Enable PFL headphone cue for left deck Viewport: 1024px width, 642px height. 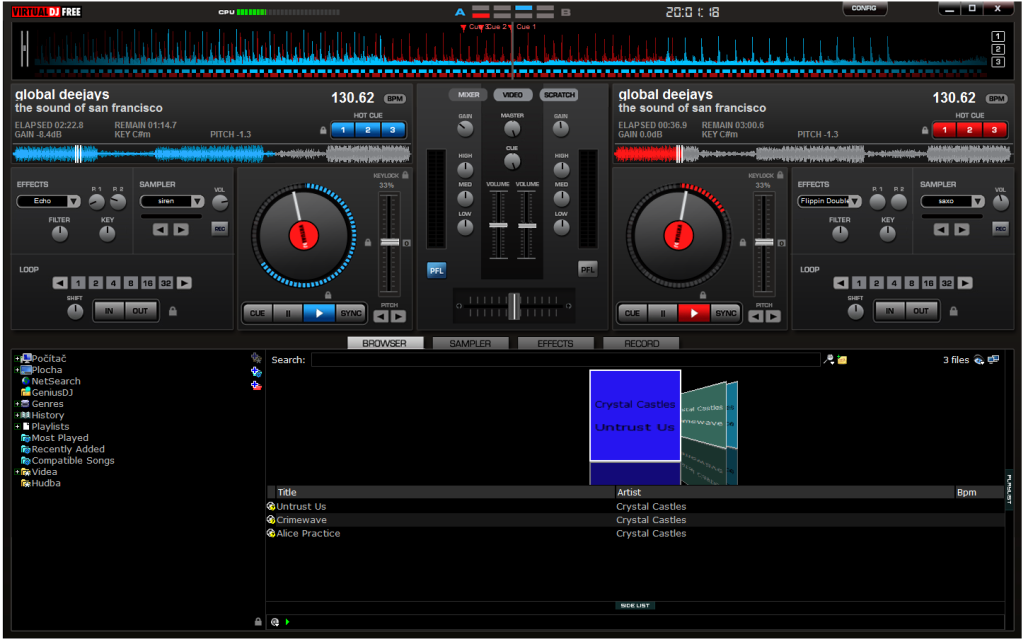pyautogui.click(x=436, y=270)
